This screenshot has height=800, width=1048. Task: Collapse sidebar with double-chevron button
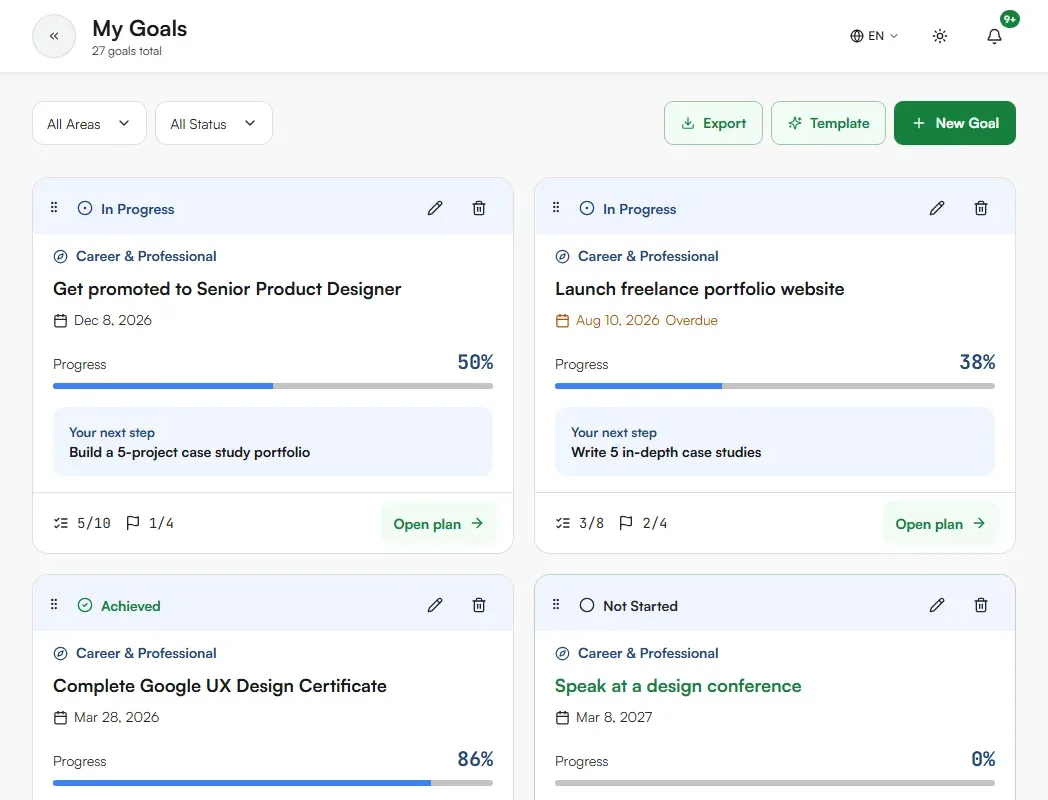point(53,36)
